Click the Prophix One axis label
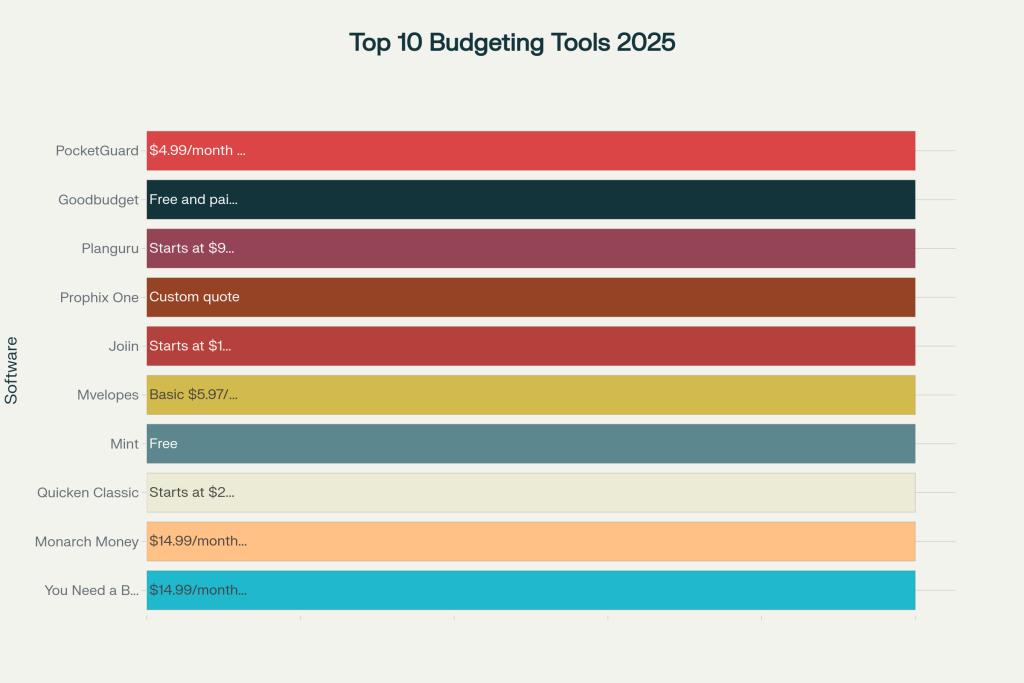 [x=99, y=298]
